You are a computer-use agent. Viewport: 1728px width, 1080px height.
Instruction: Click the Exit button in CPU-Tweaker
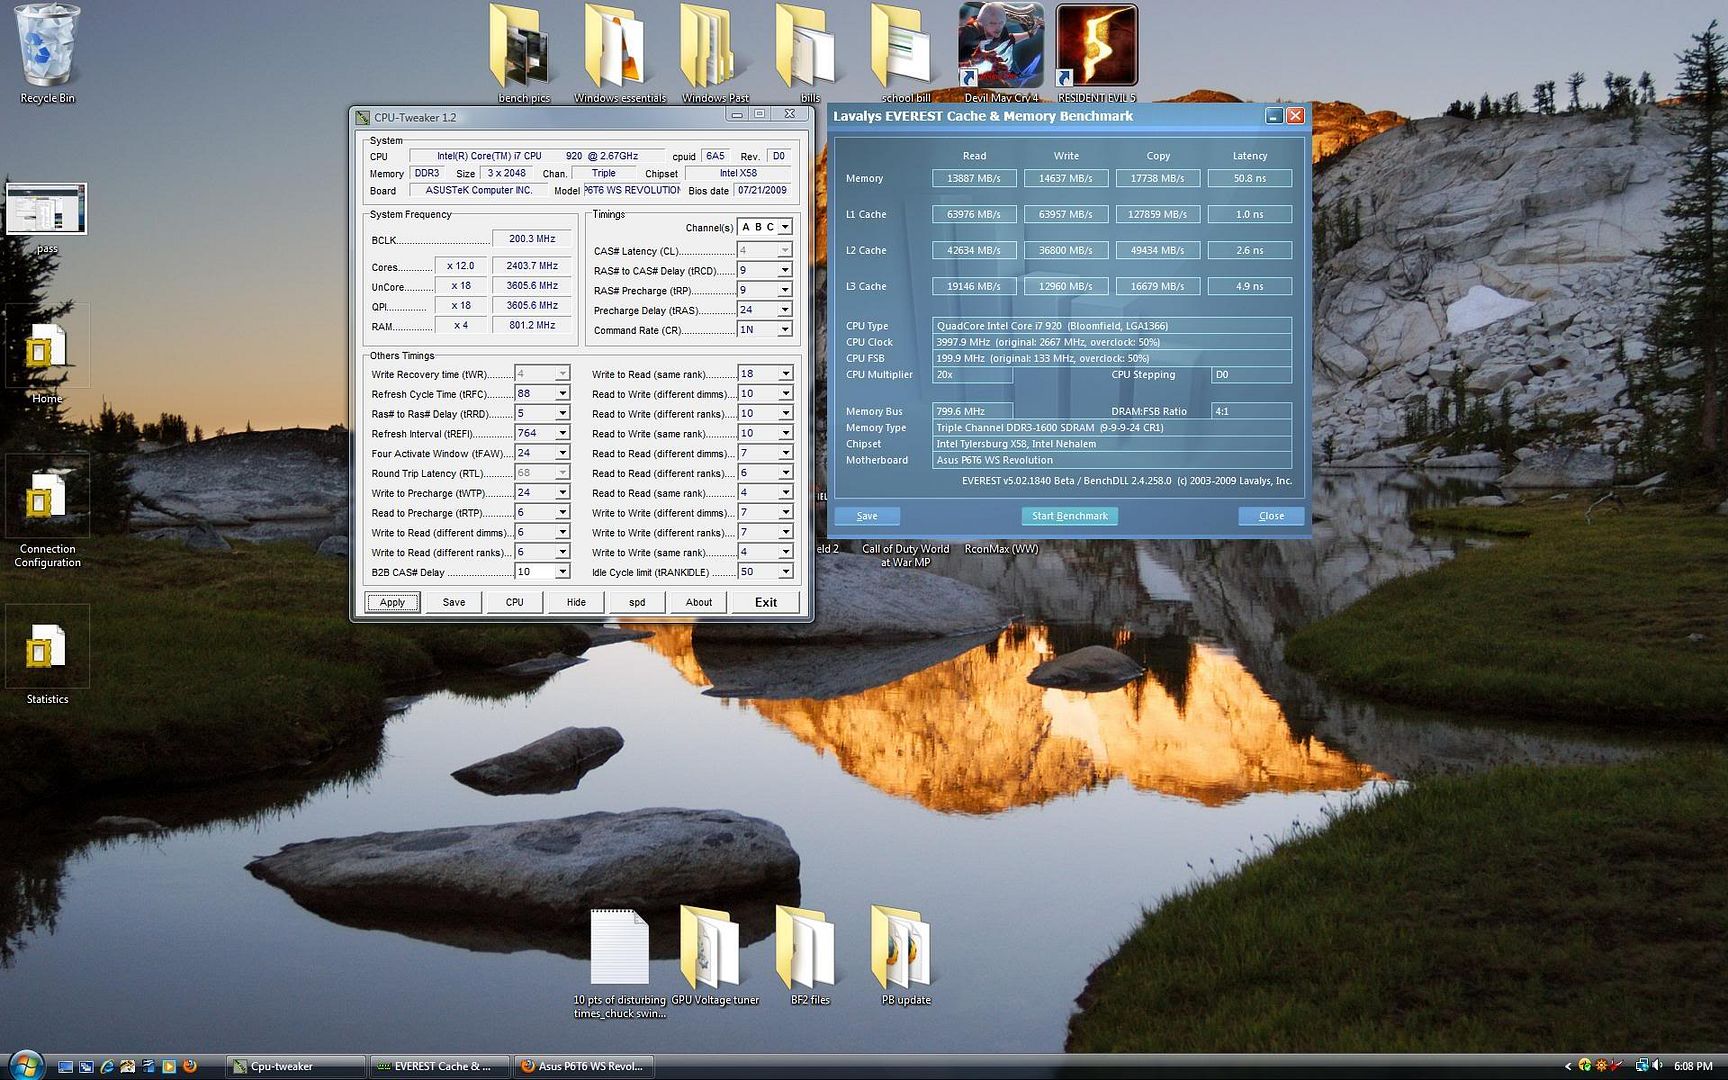(x=766, y=602)
